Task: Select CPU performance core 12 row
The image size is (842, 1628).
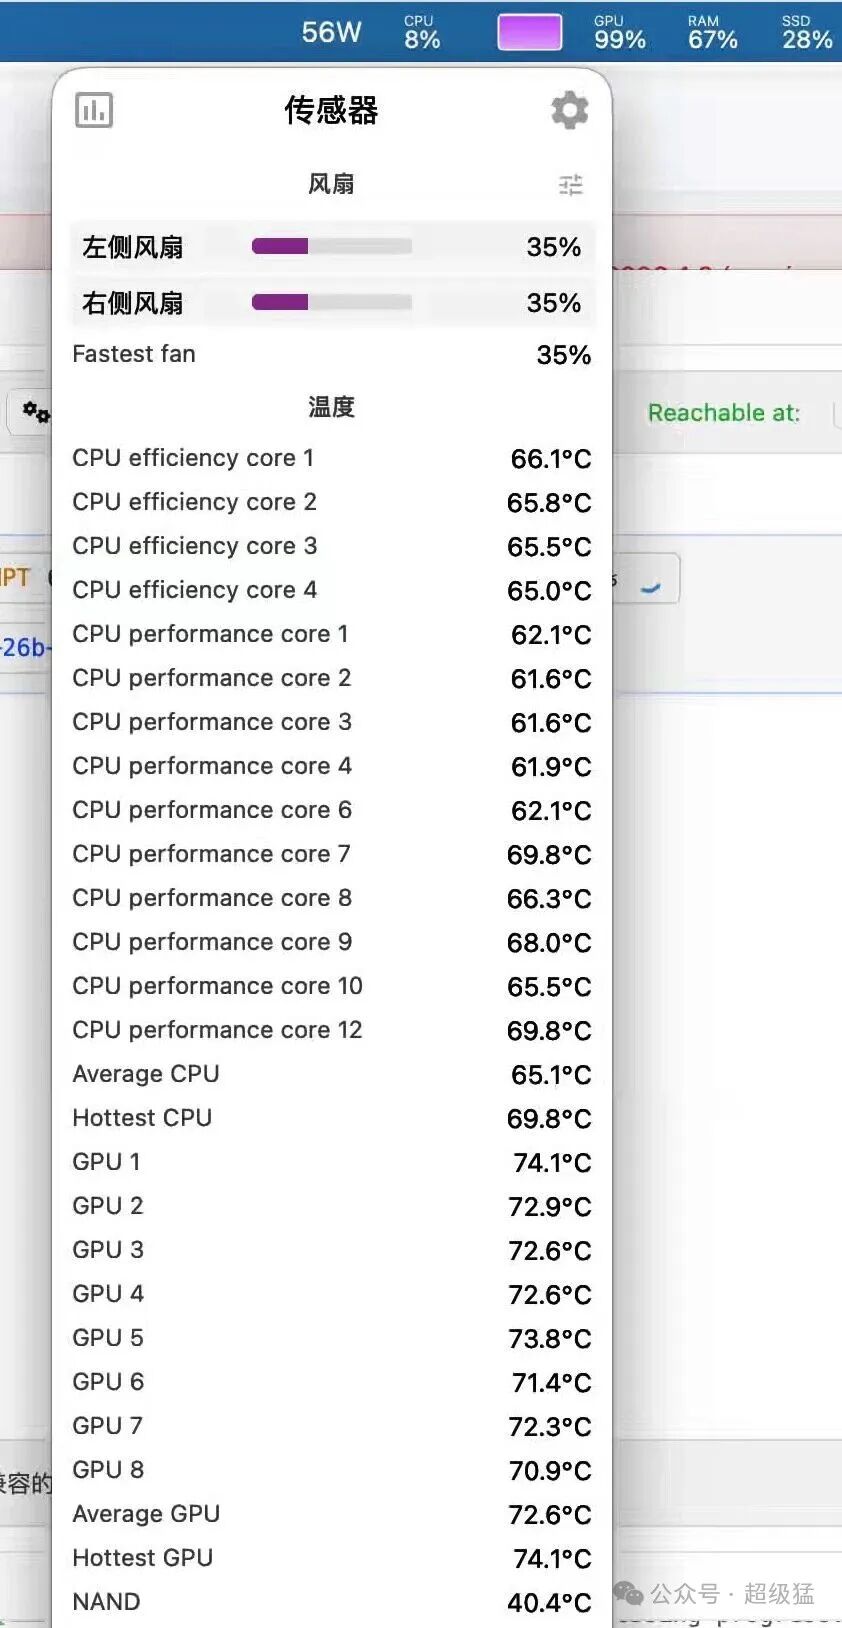Action: coord(332,1030)
